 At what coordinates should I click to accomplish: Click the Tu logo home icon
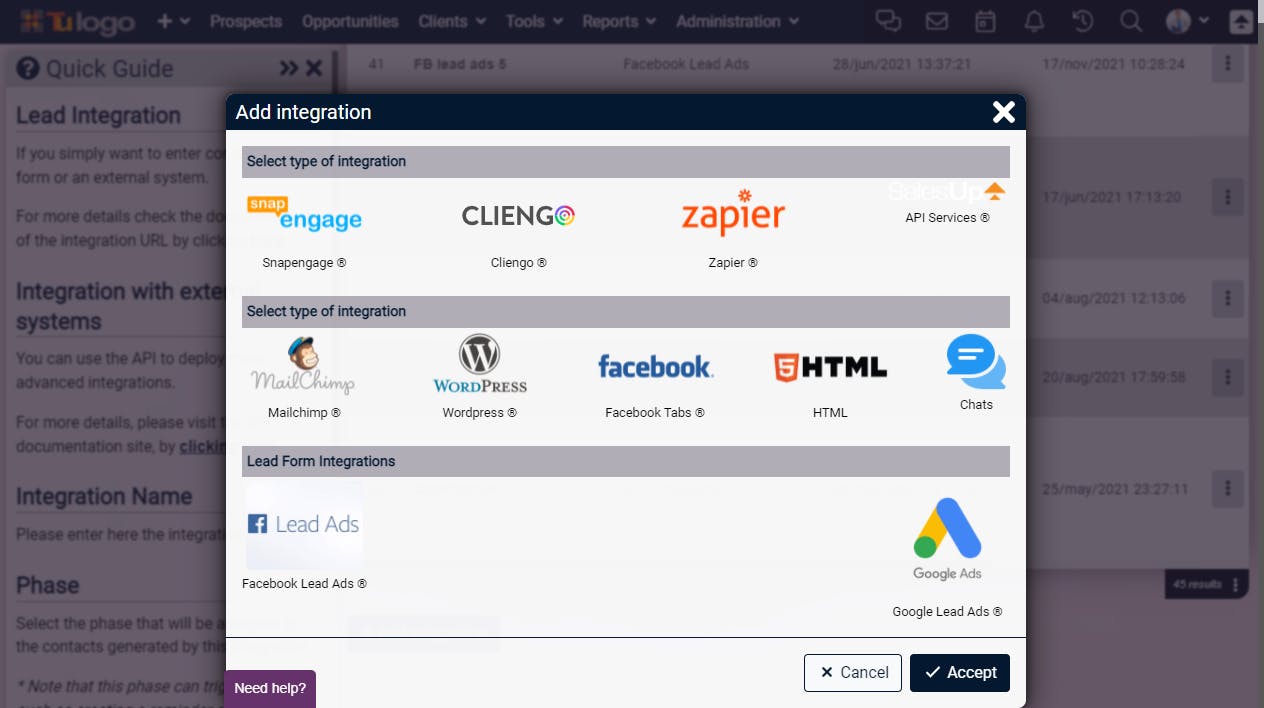pos(76,22)
